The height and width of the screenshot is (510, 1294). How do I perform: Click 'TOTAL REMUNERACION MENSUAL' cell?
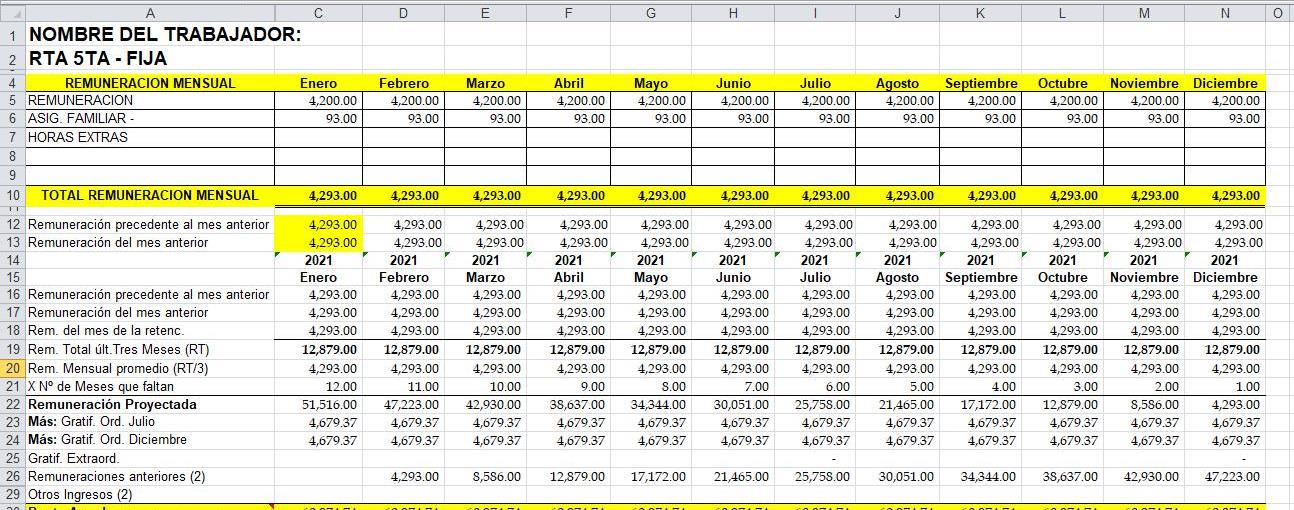pyautogui.click(x=150, y=195)
